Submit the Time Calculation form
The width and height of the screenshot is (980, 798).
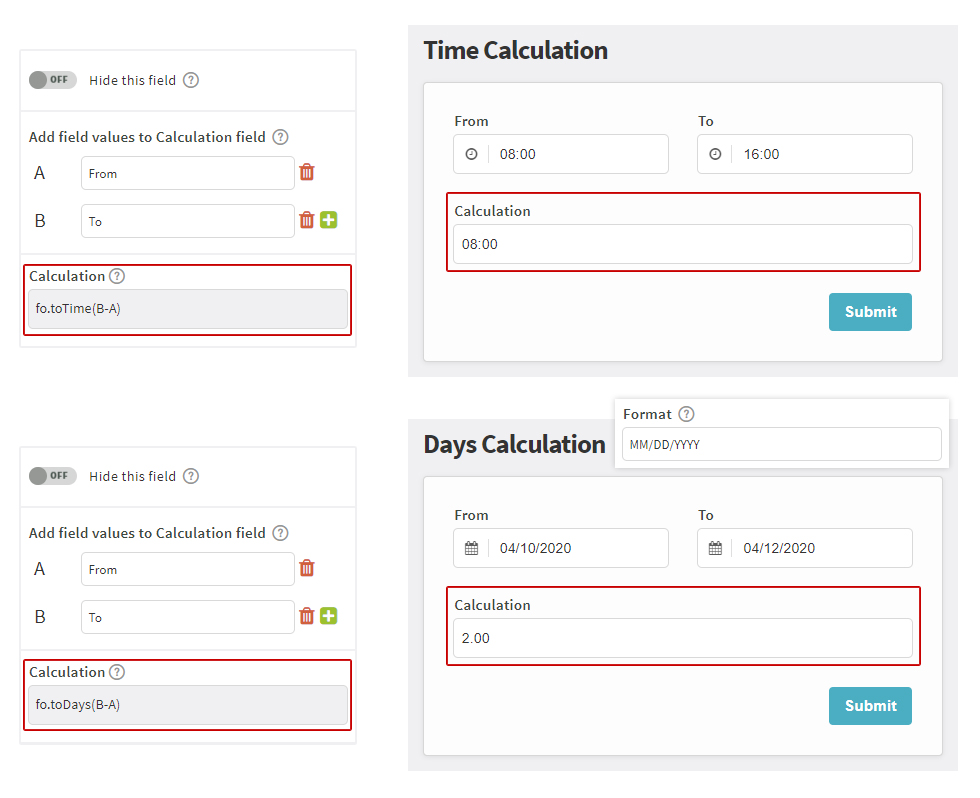(870, 311)
